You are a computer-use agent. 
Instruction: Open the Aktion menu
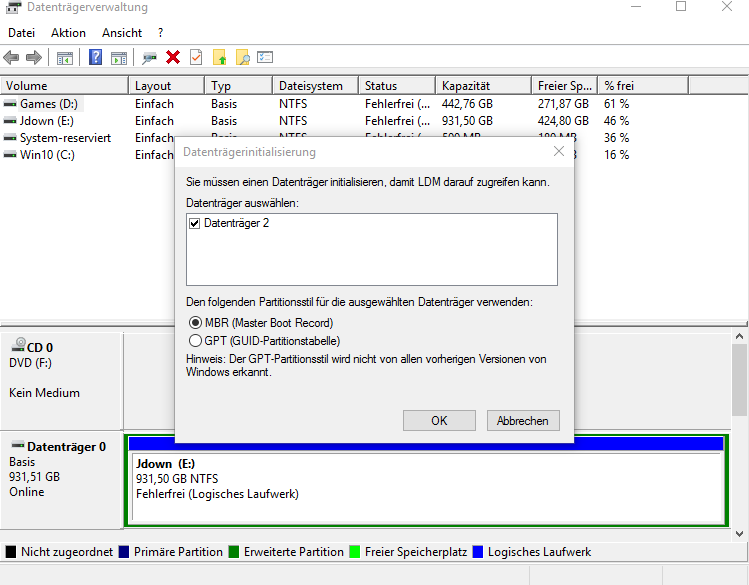coord(68,33)
